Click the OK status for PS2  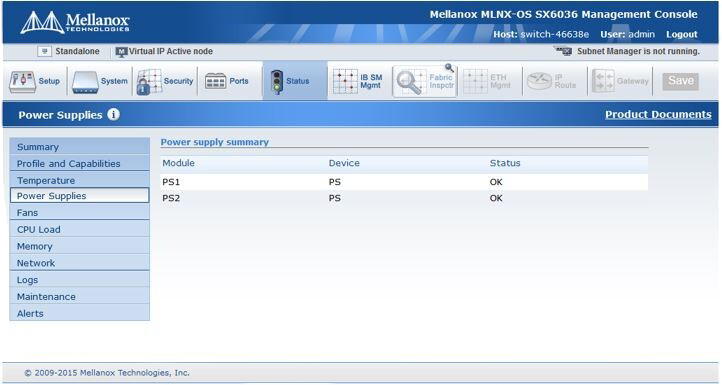point(496,198)
